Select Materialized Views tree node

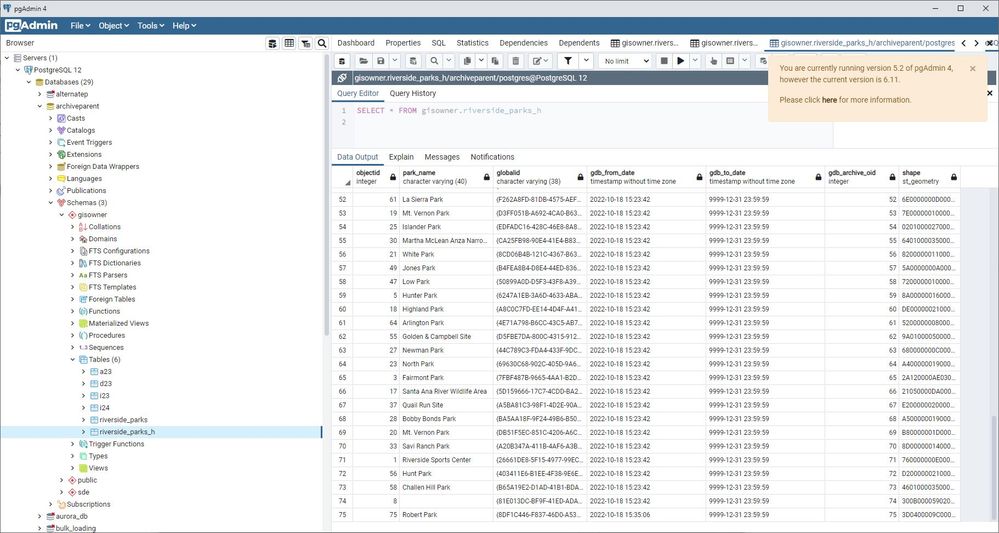pyautogui.click(x=119, y=323)
